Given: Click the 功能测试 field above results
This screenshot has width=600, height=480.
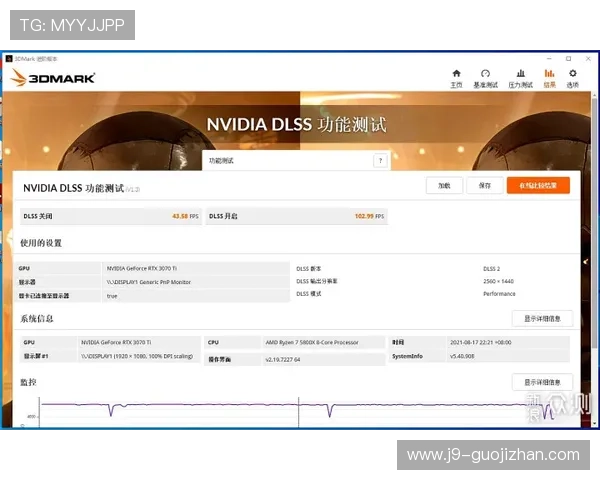Looking at the screenshot, I should coord(288,160).
